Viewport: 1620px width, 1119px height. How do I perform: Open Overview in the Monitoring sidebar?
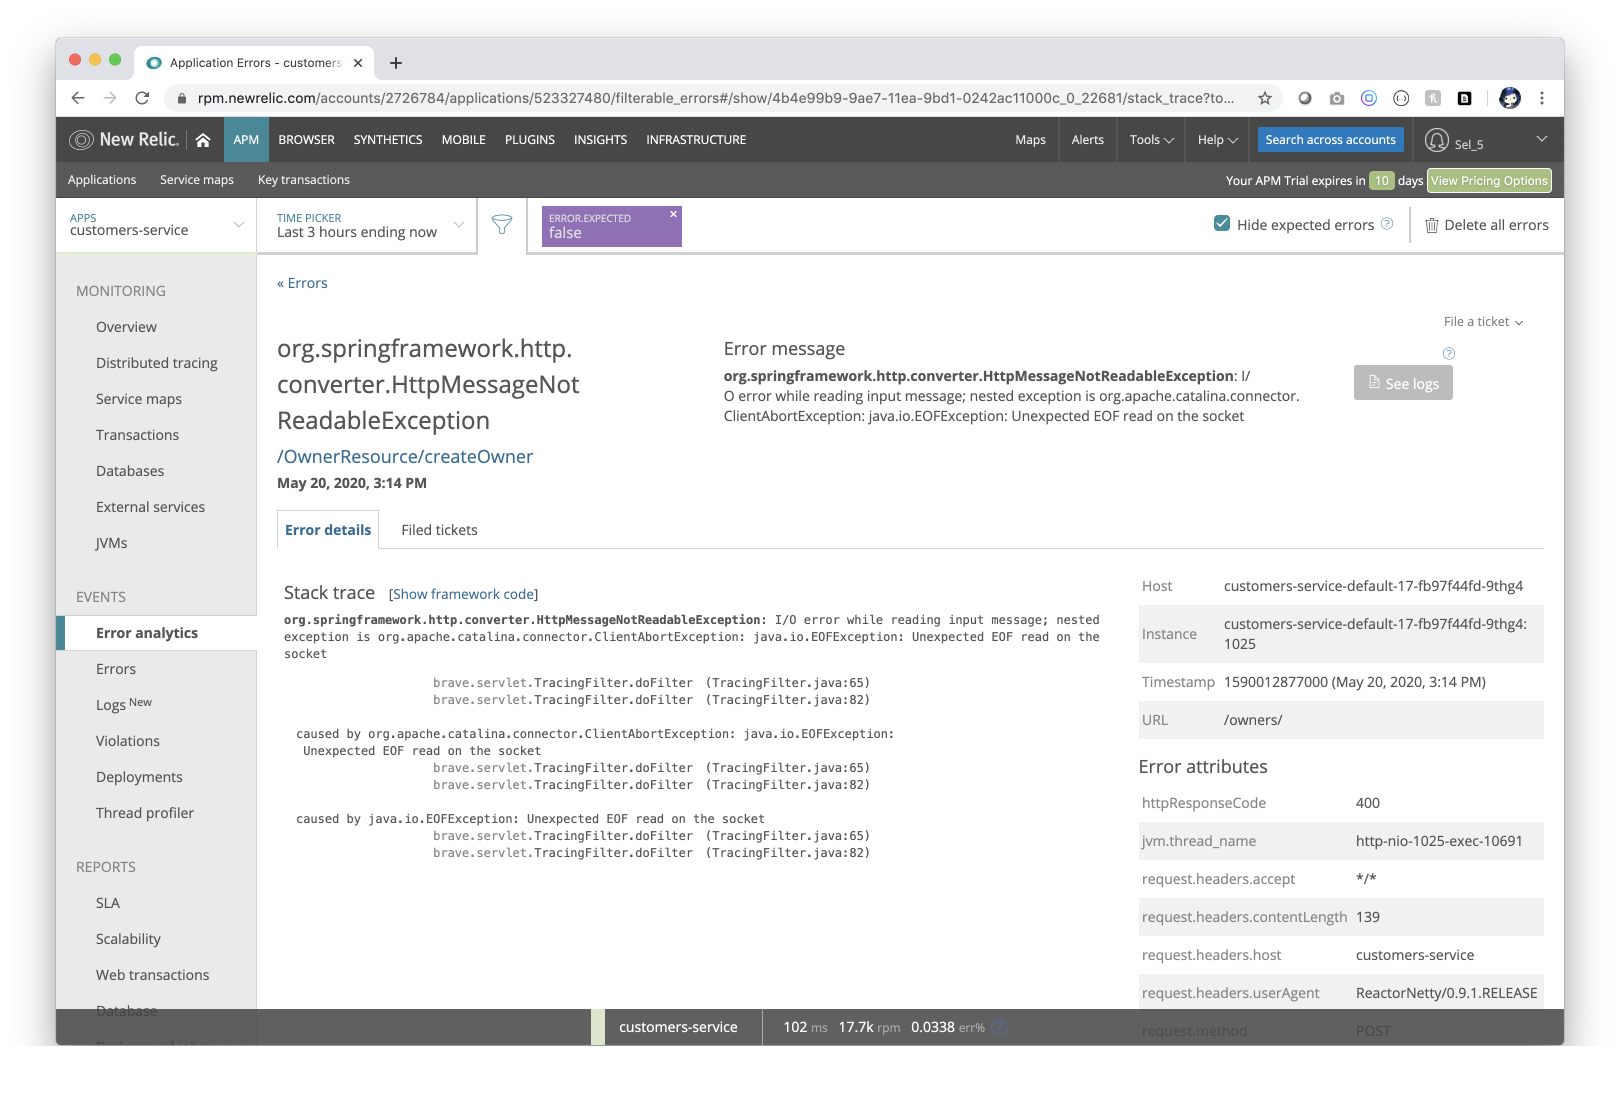pos(126,327)
